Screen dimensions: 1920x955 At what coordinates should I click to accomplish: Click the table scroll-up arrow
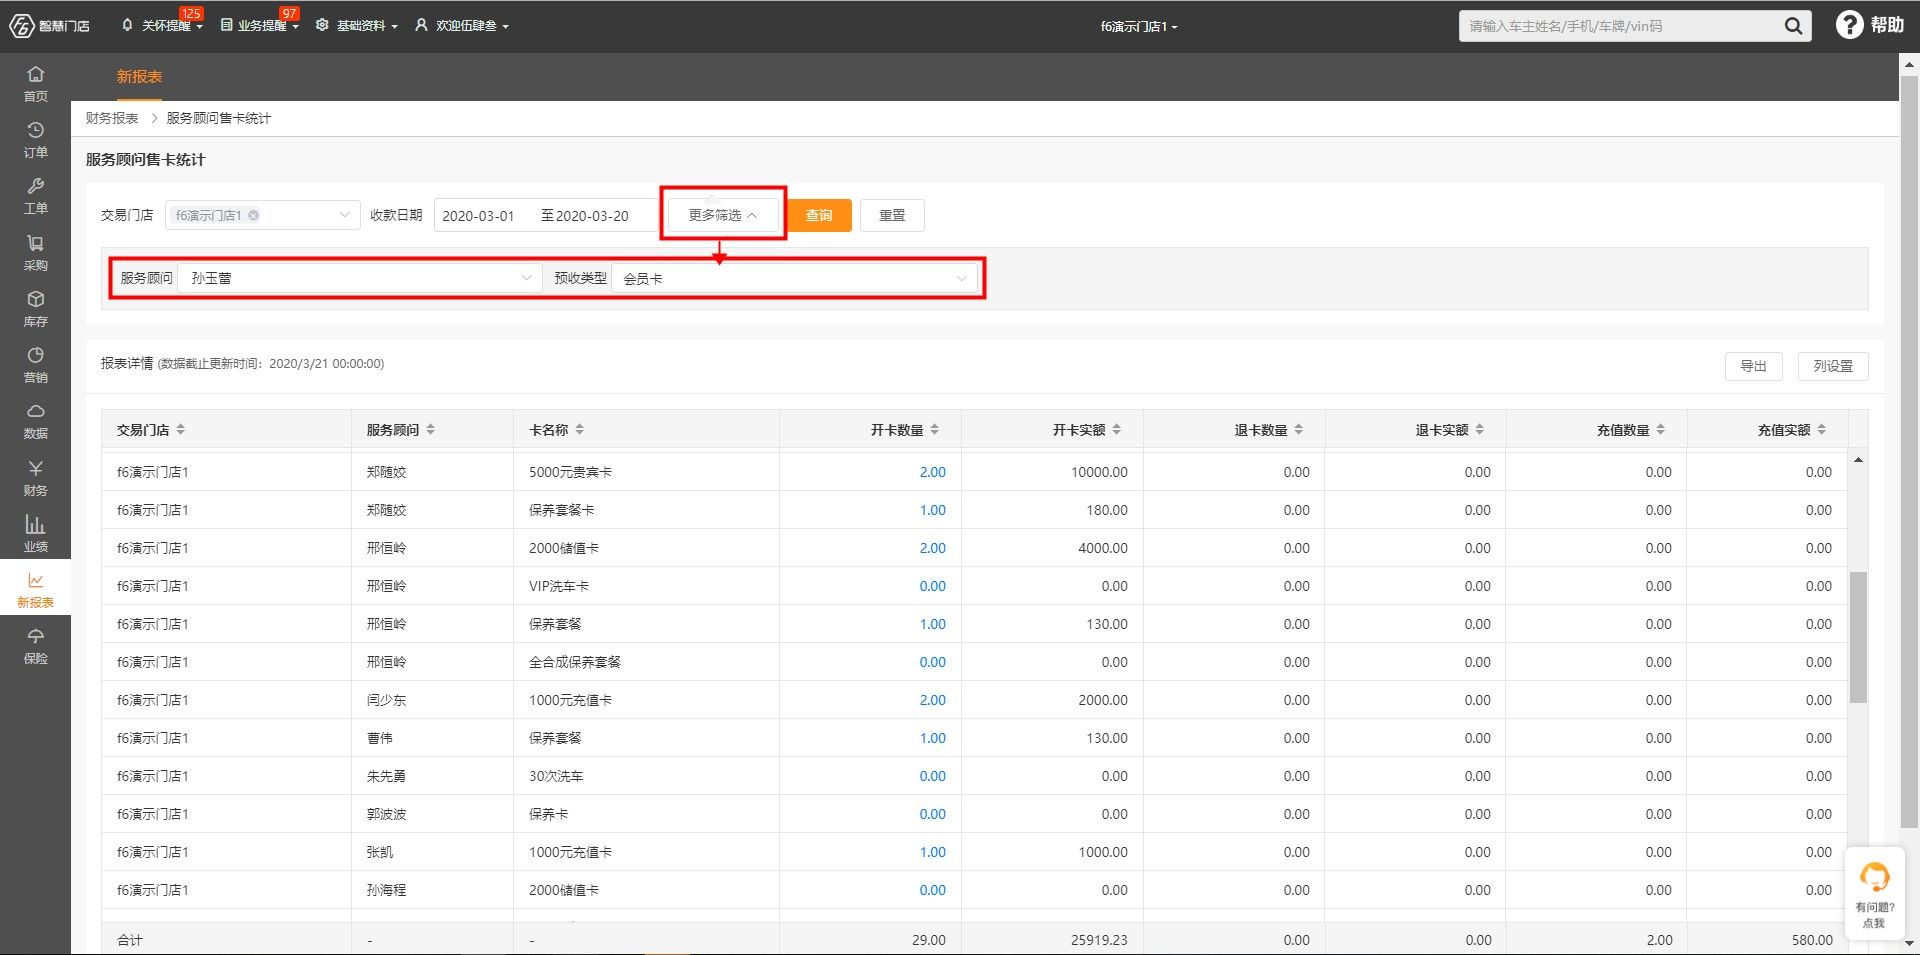pyautogui.click(x=1858, y=460)
